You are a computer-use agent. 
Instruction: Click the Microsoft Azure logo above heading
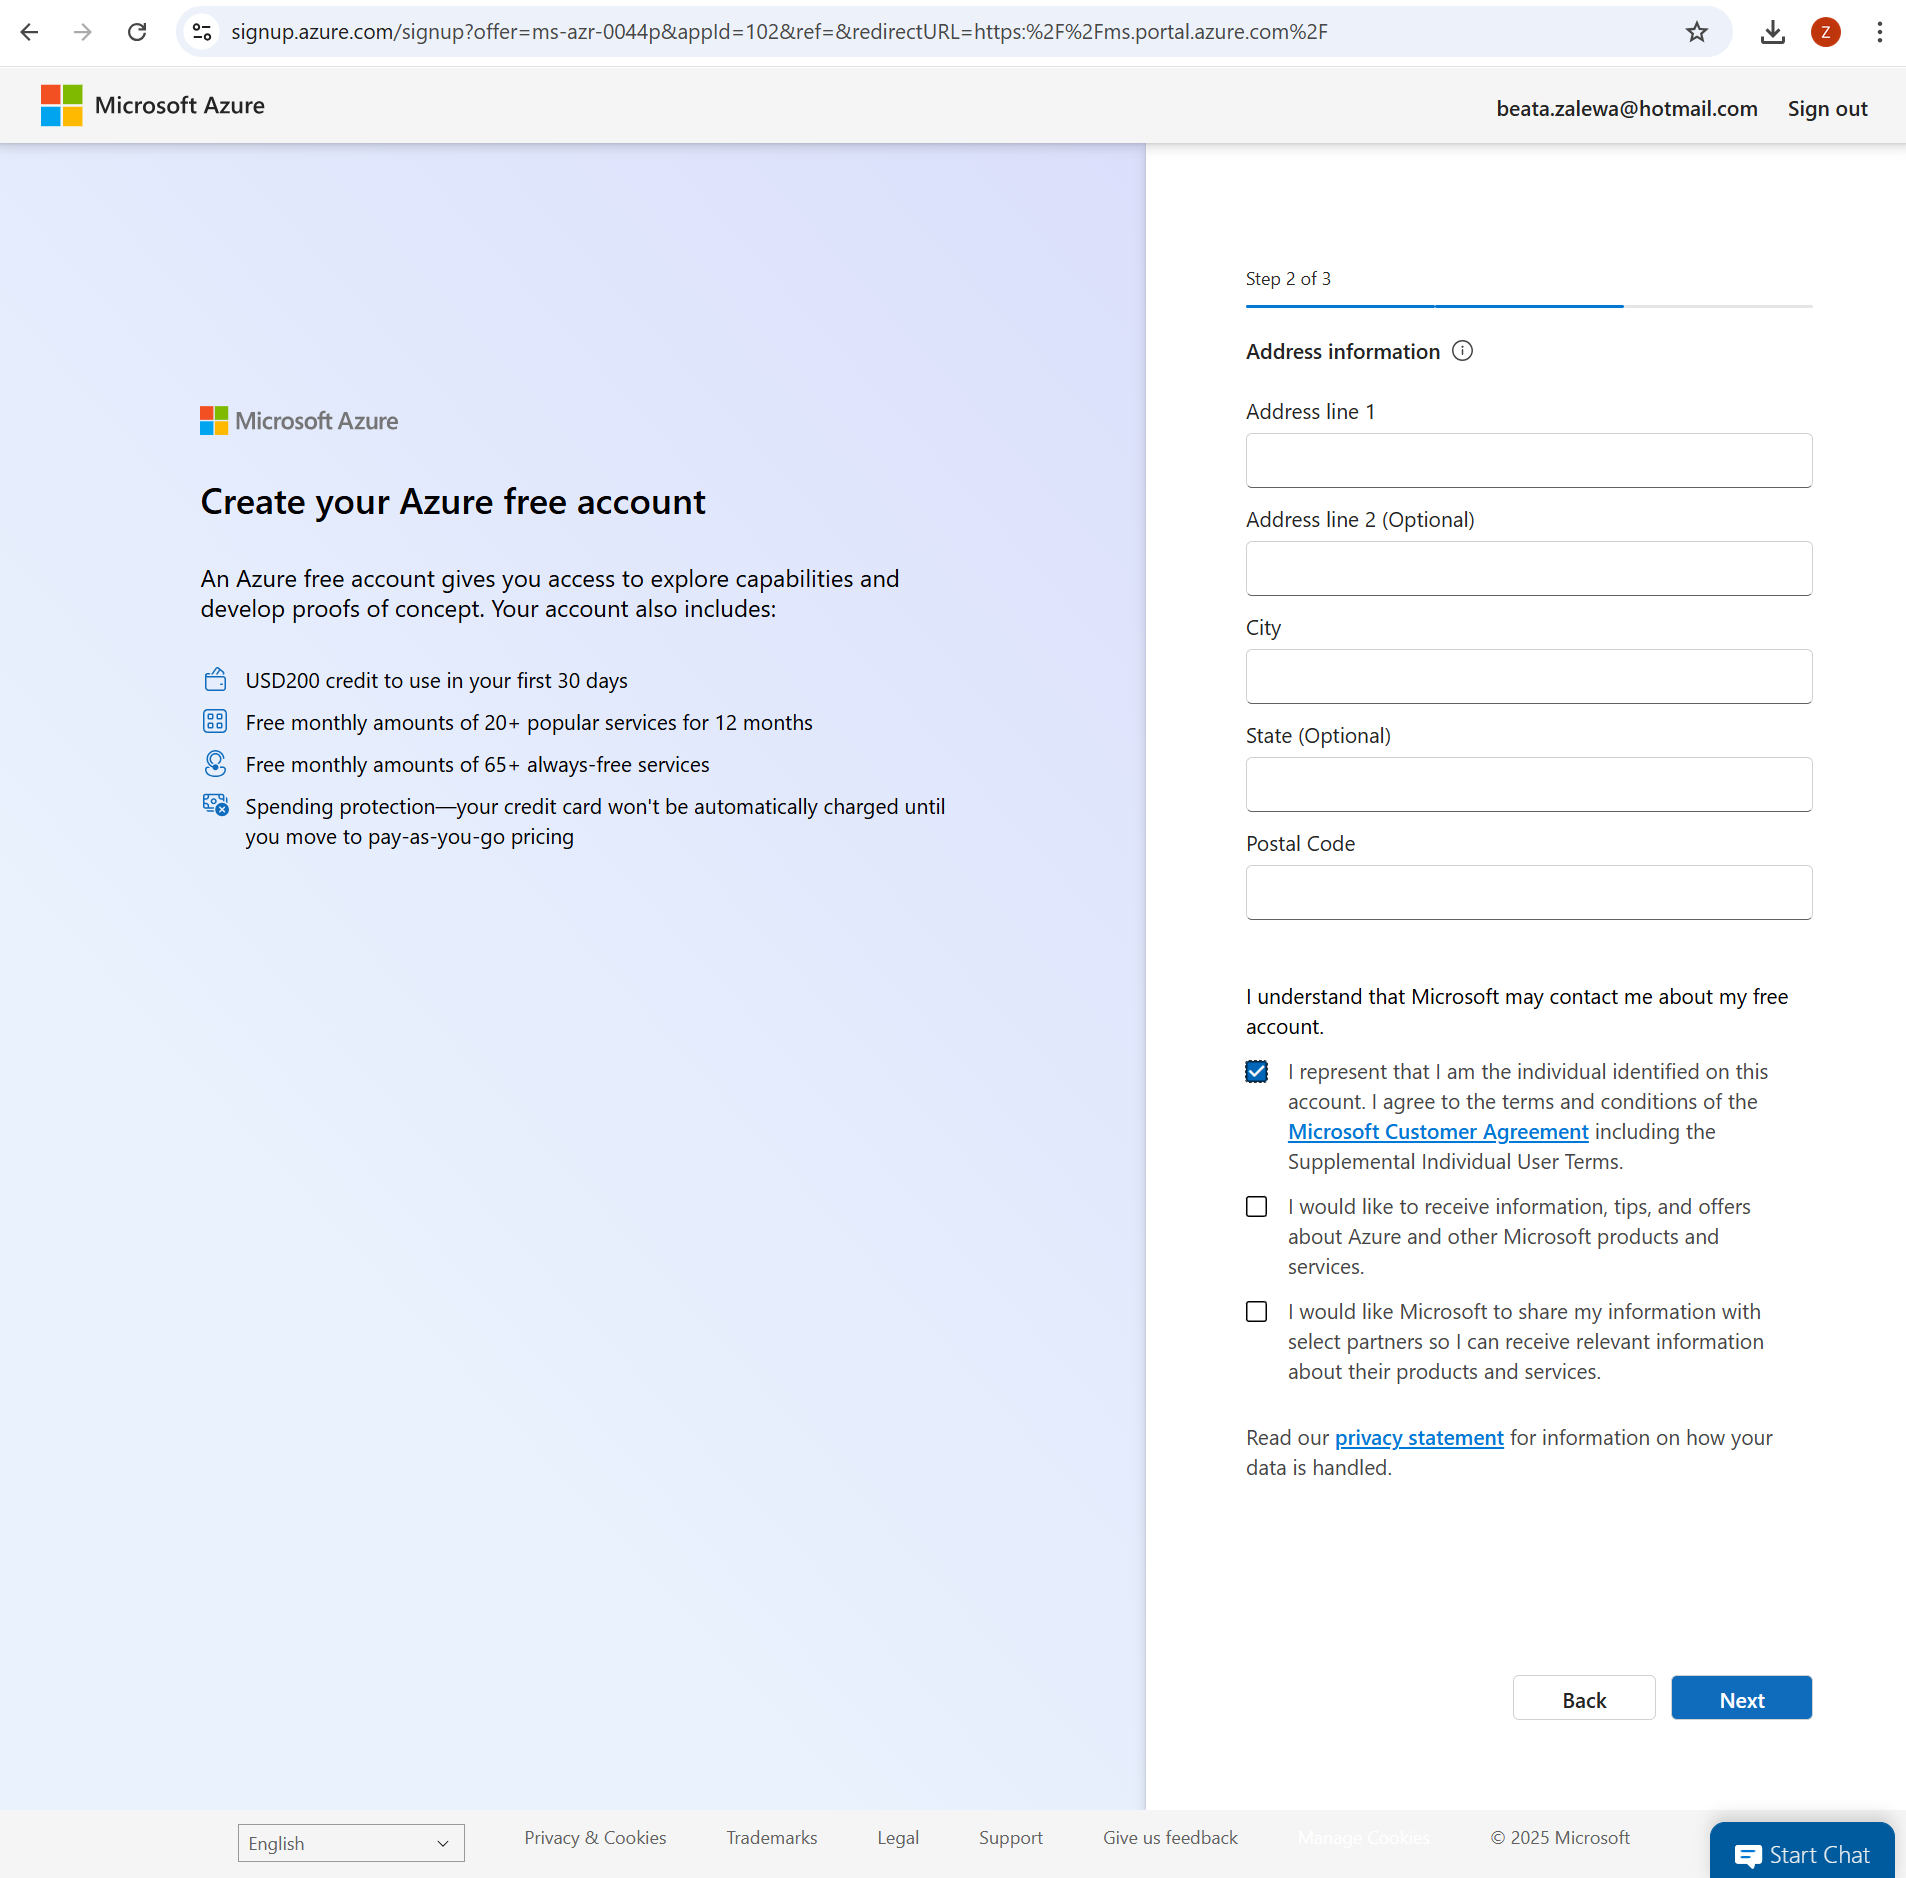(x=299, y=421)
